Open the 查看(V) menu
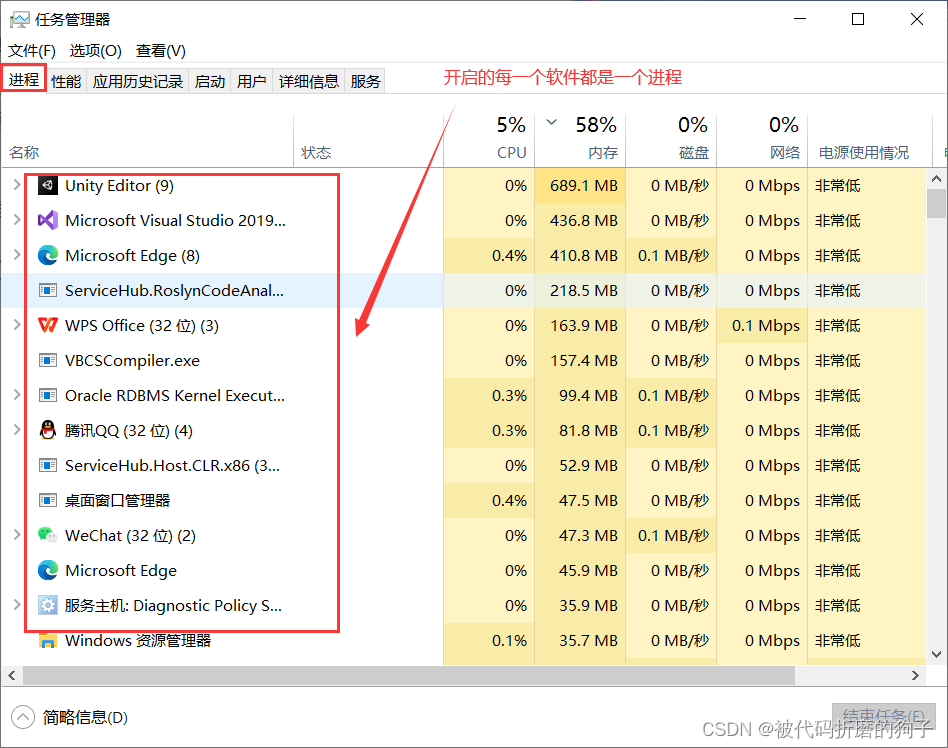 click(161, 51)
